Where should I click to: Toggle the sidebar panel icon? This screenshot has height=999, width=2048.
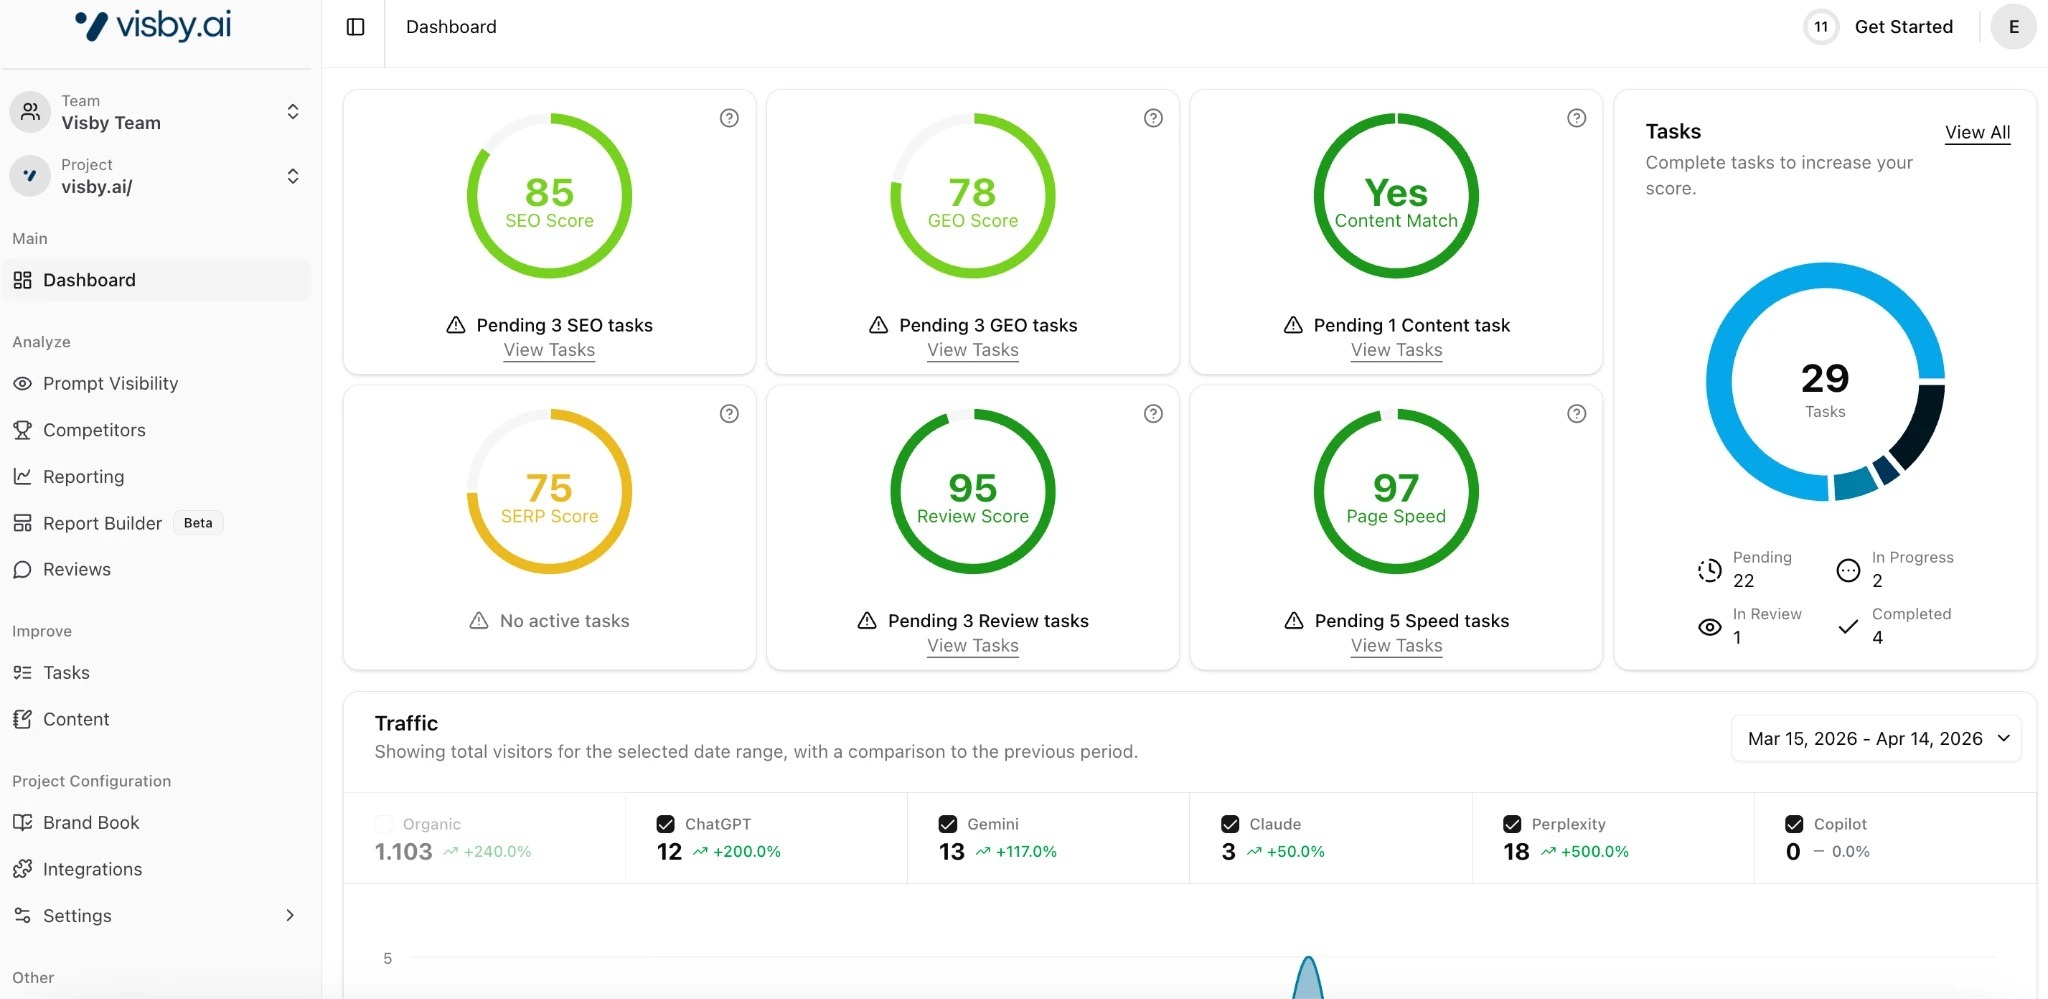pos(355,27)
